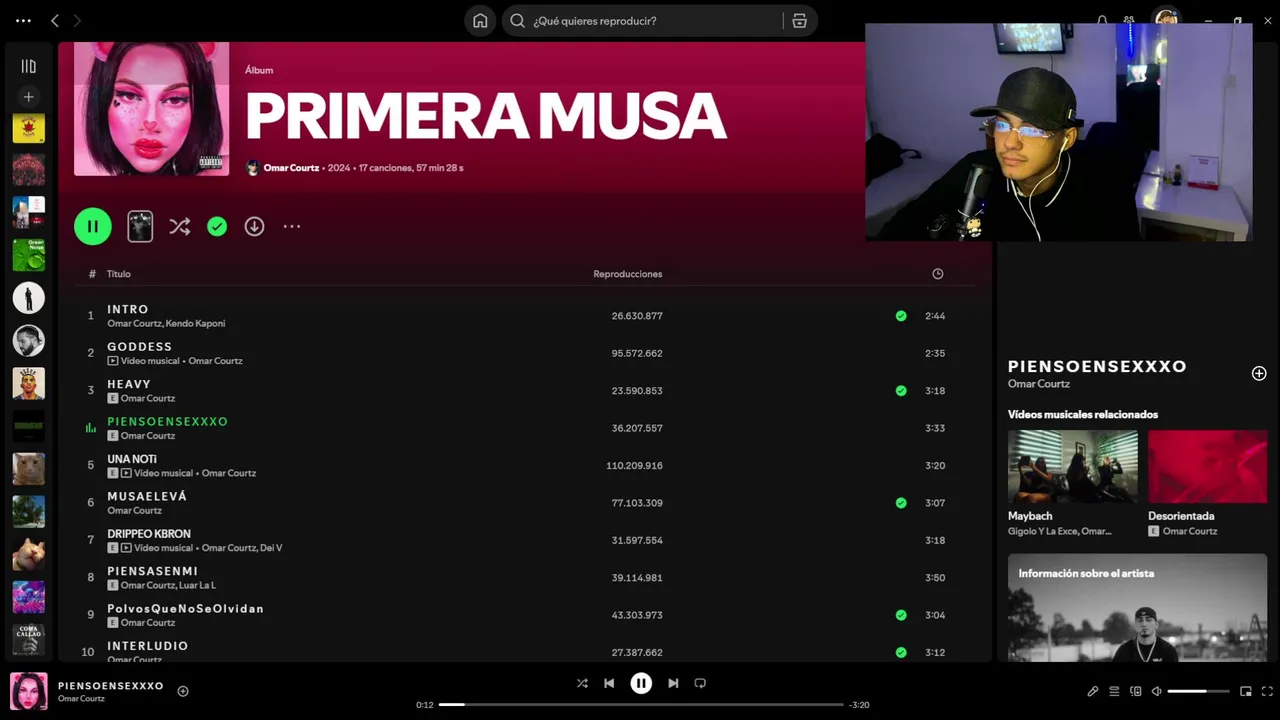Open artist Dei V on the DRIPPEO KBRON row

click(271, 548)
